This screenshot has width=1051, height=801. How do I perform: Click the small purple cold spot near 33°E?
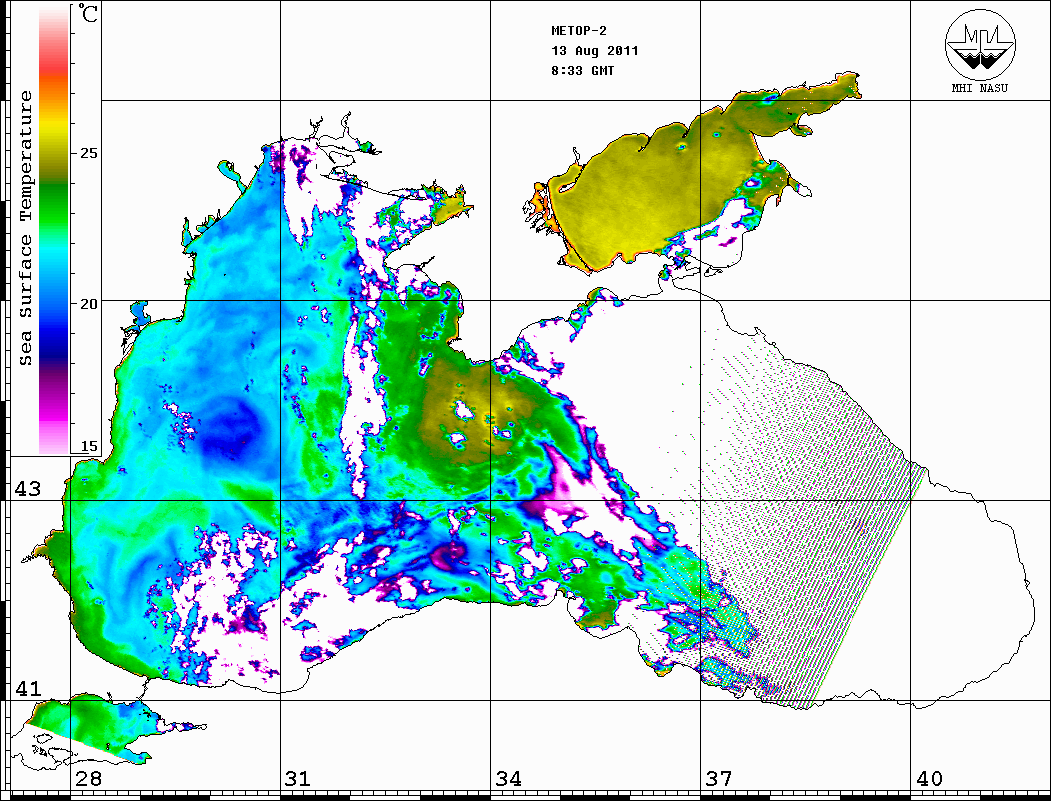tap(448, 555)
